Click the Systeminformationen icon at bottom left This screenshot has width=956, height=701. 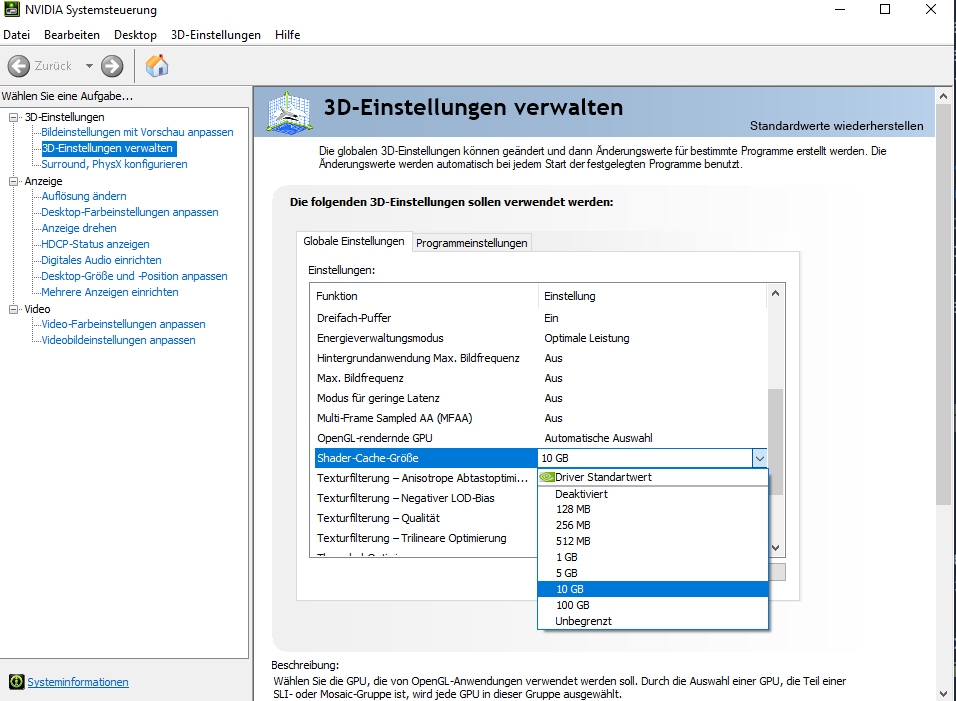coord(16,682)
